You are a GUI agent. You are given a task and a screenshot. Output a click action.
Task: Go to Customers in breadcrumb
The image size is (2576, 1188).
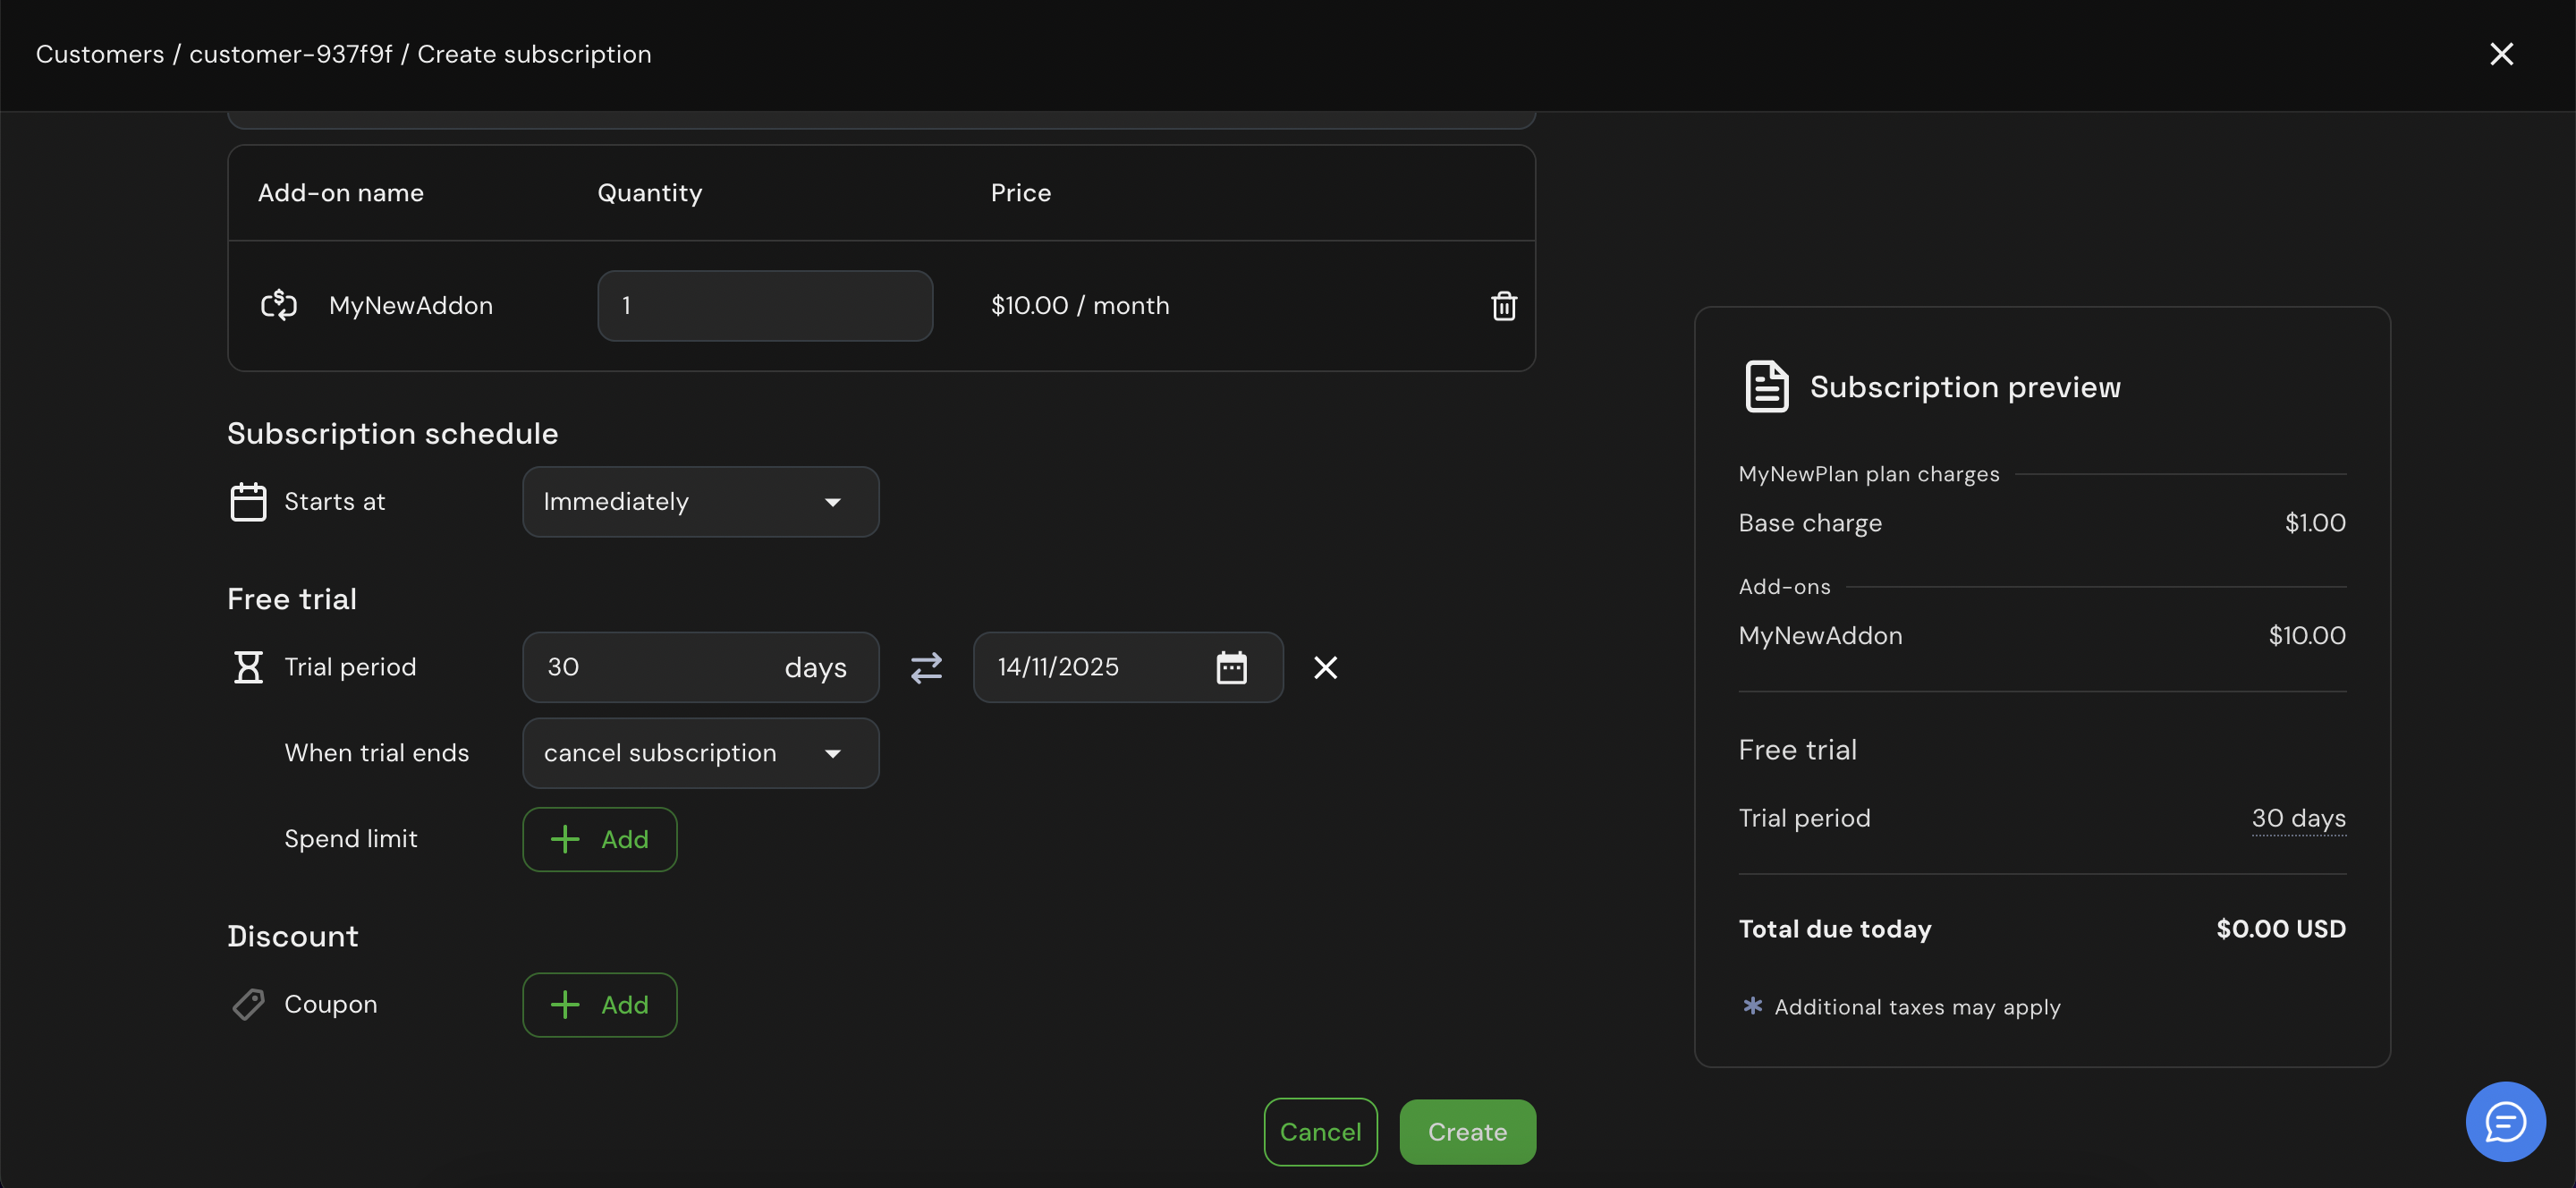100,54
